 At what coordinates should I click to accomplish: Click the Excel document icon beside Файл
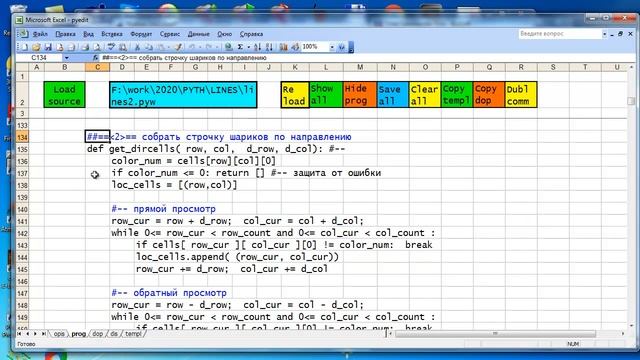point(23,34)
